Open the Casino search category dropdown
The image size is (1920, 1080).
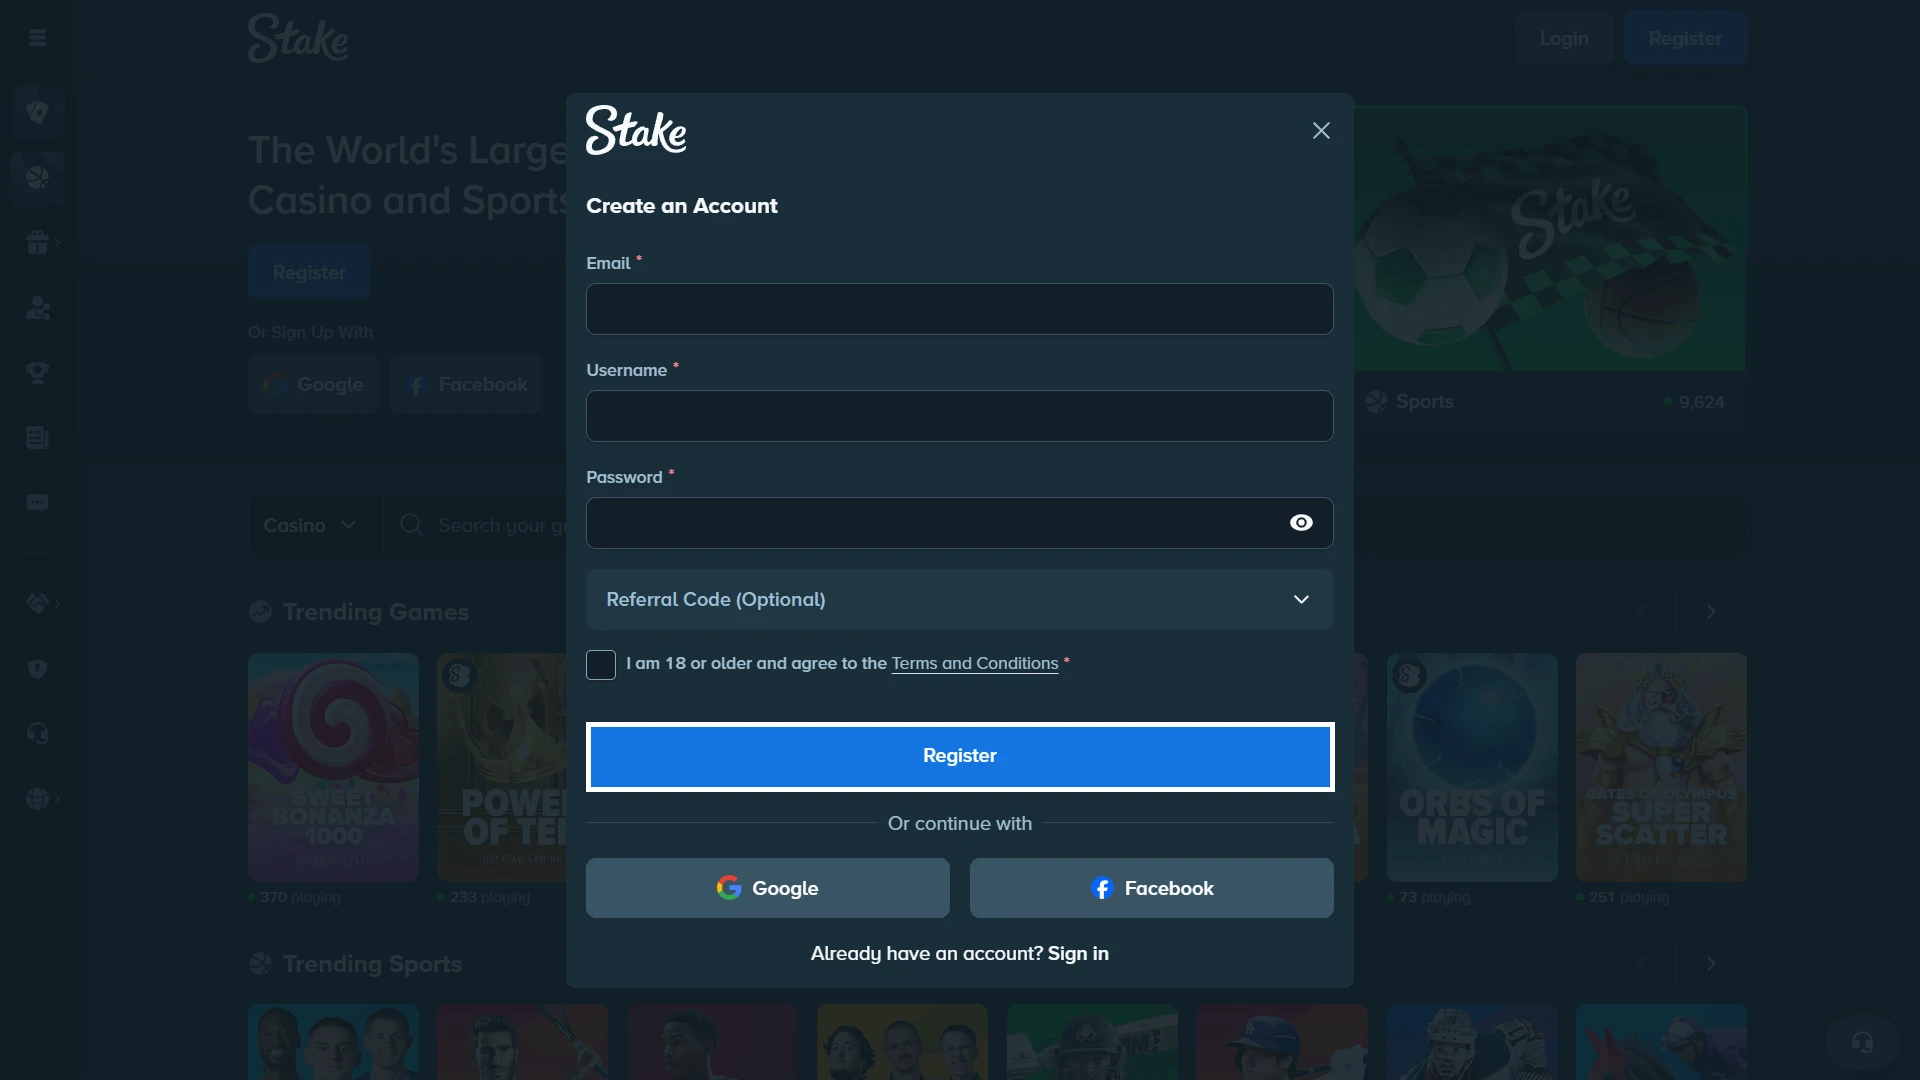(311, 525)
